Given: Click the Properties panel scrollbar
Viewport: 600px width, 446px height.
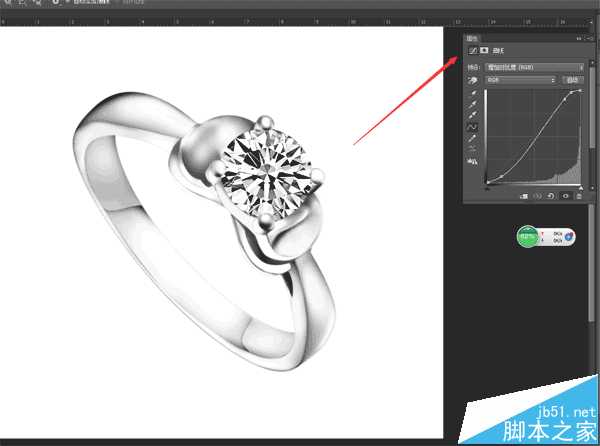Looking at the screenshot, I should (x=592, y=108).
